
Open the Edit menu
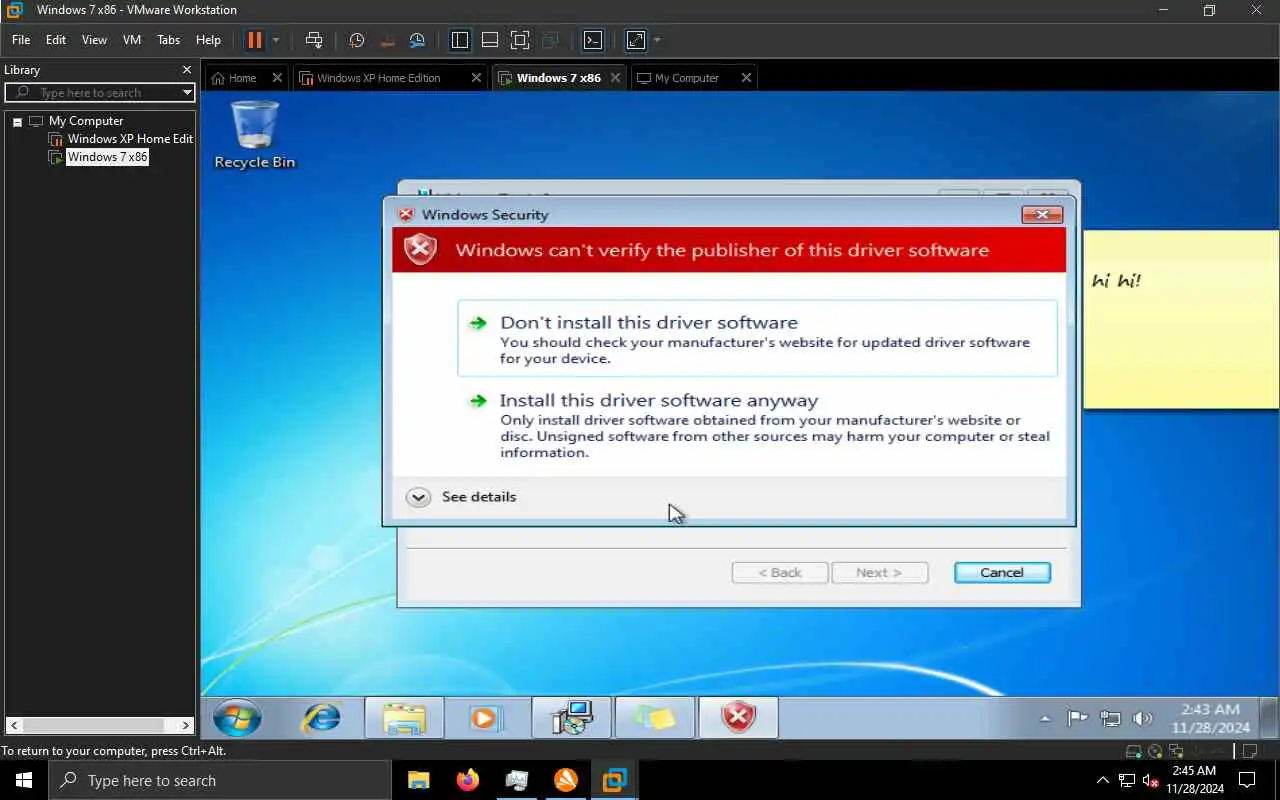56,40
